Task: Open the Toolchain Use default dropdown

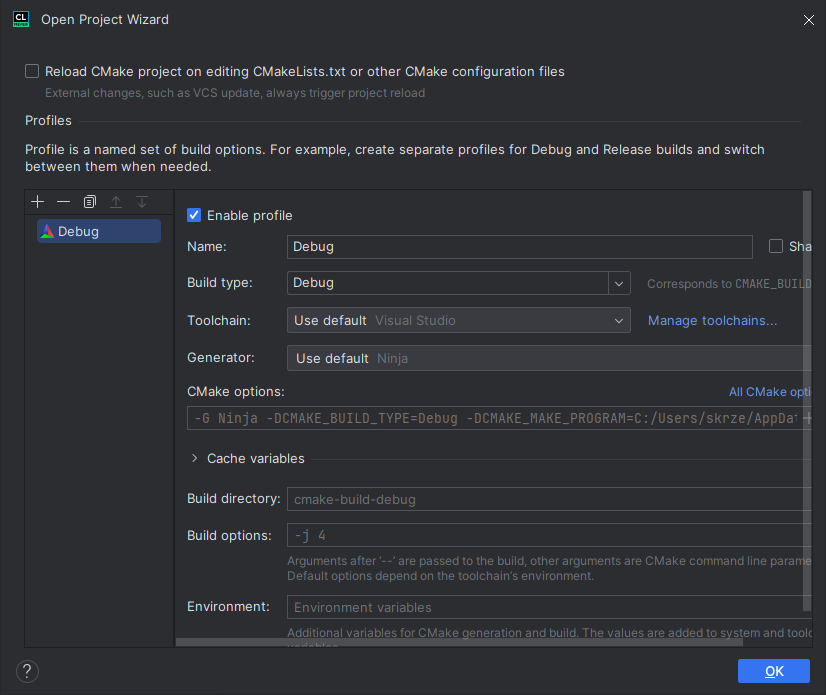Action: [x=458, y=320]
